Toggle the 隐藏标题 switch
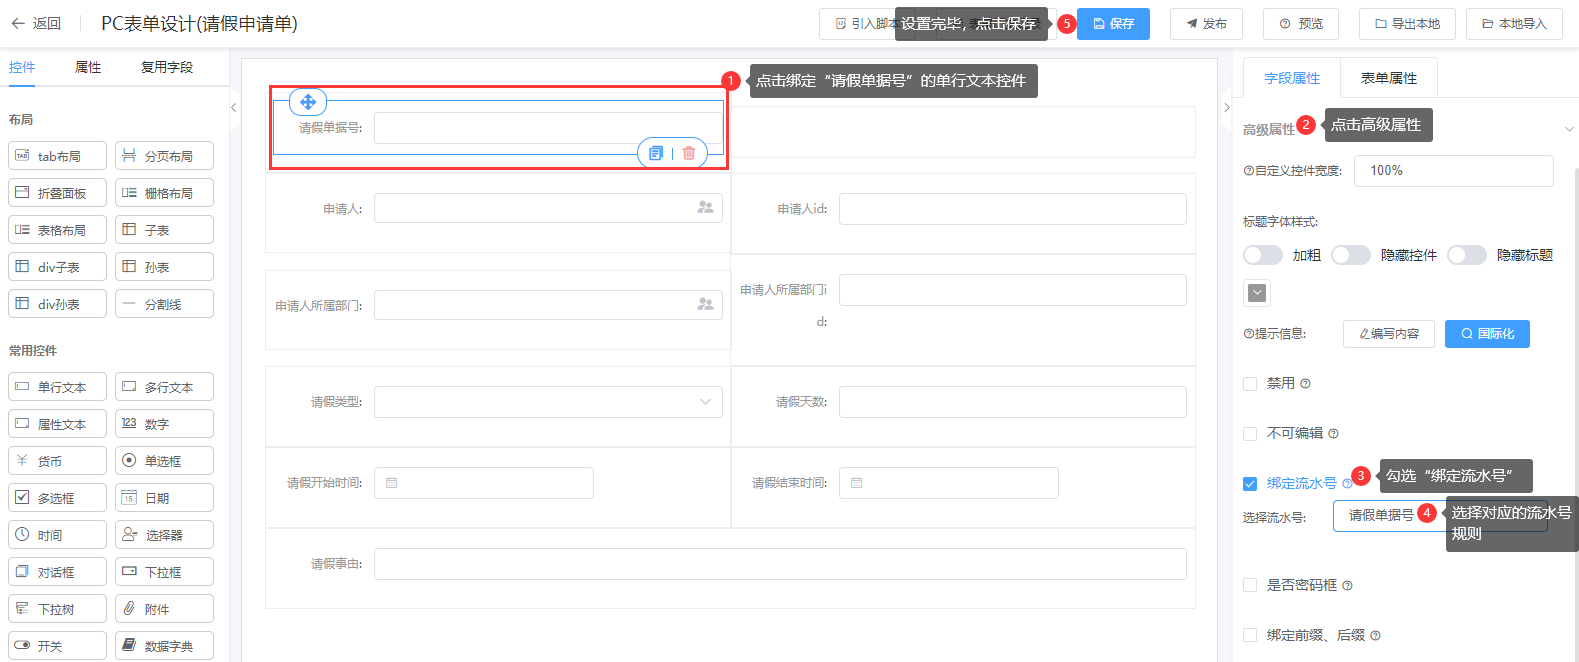Screen dimensions: 1579x662 point(1467,255)
